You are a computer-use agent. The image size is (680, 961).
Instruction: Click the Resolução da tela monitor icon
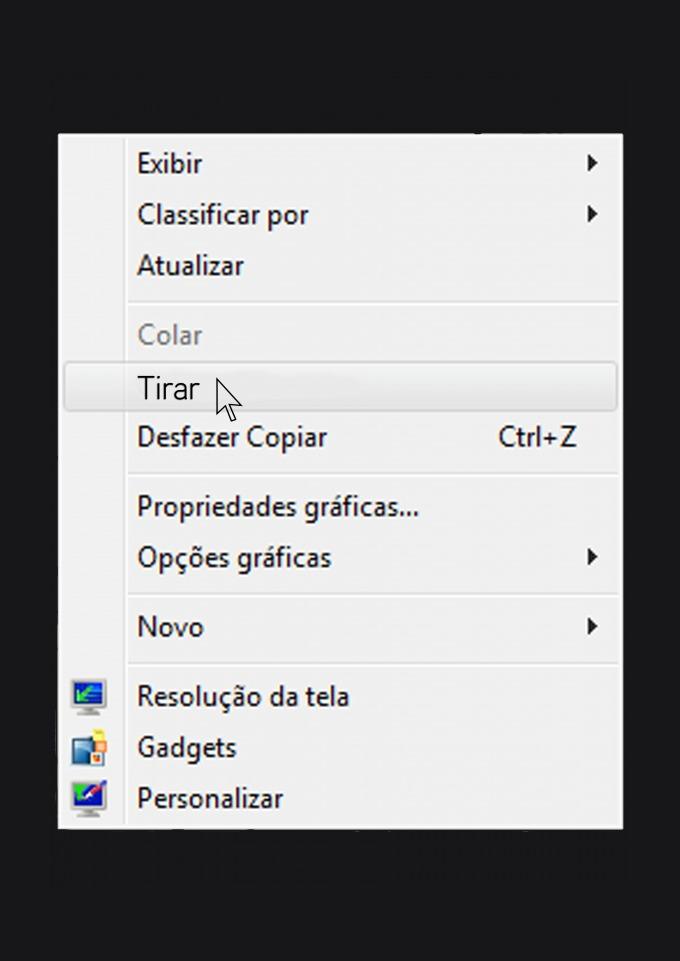coord(89,696)
